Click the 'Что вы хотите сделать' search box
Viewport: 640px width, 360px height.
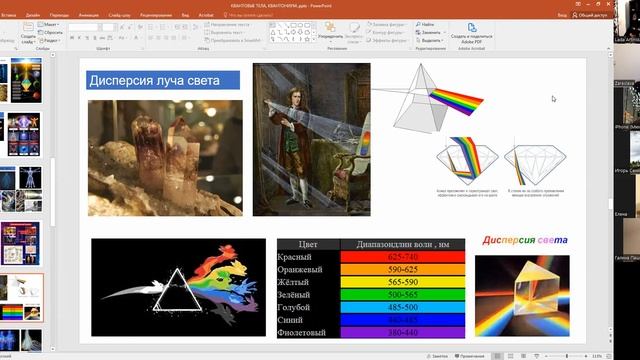(248, 15)
